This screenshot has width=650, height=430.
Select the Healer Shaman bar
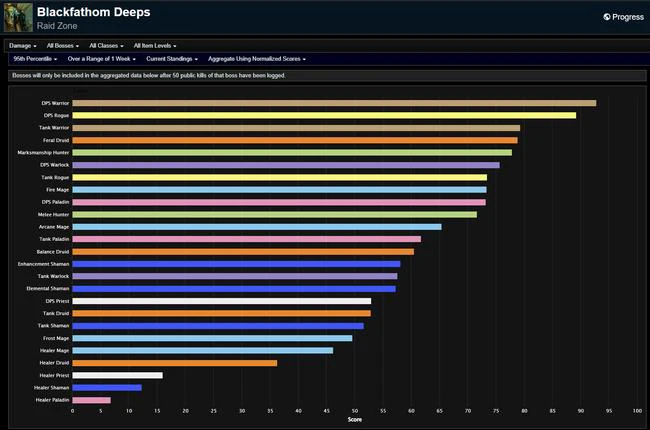click(107, 388)
